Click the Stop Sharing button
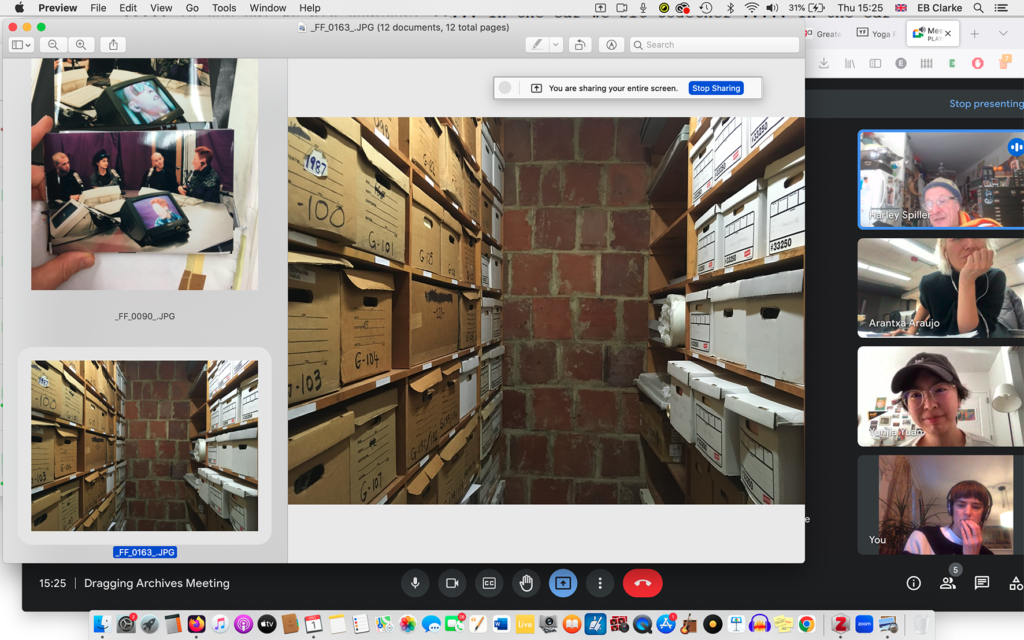Viewport: 1024px width, 640px height. [716, 88]
